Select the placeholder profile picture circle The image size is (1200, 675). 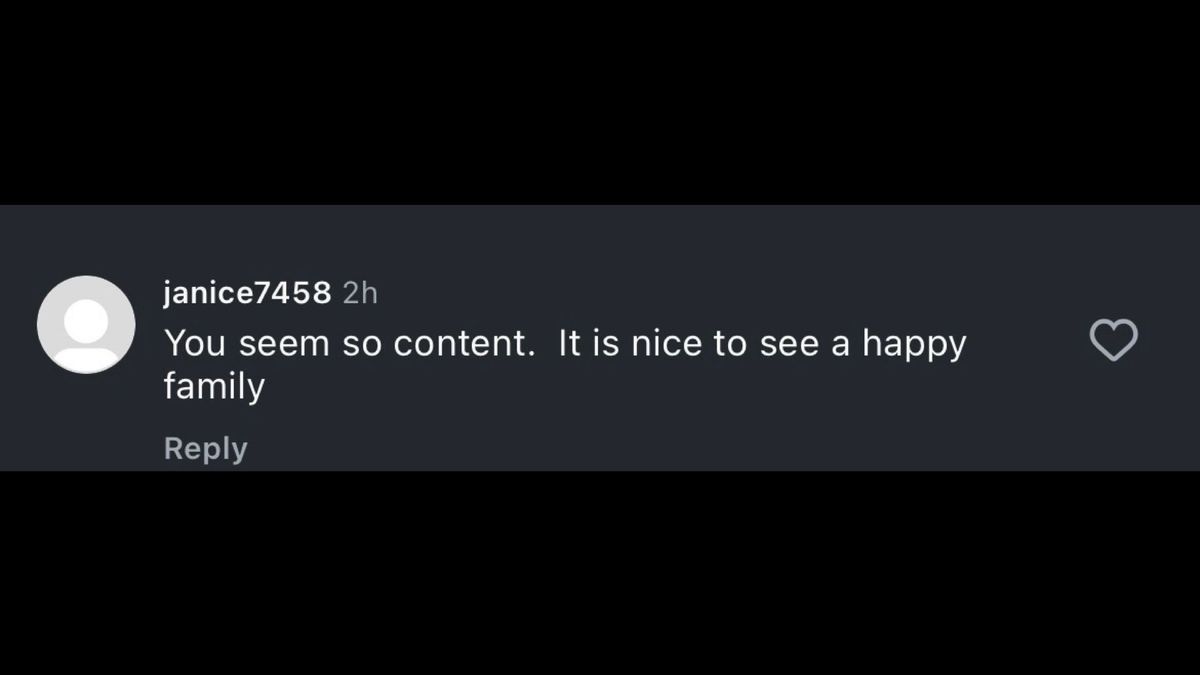coord(86,325)
